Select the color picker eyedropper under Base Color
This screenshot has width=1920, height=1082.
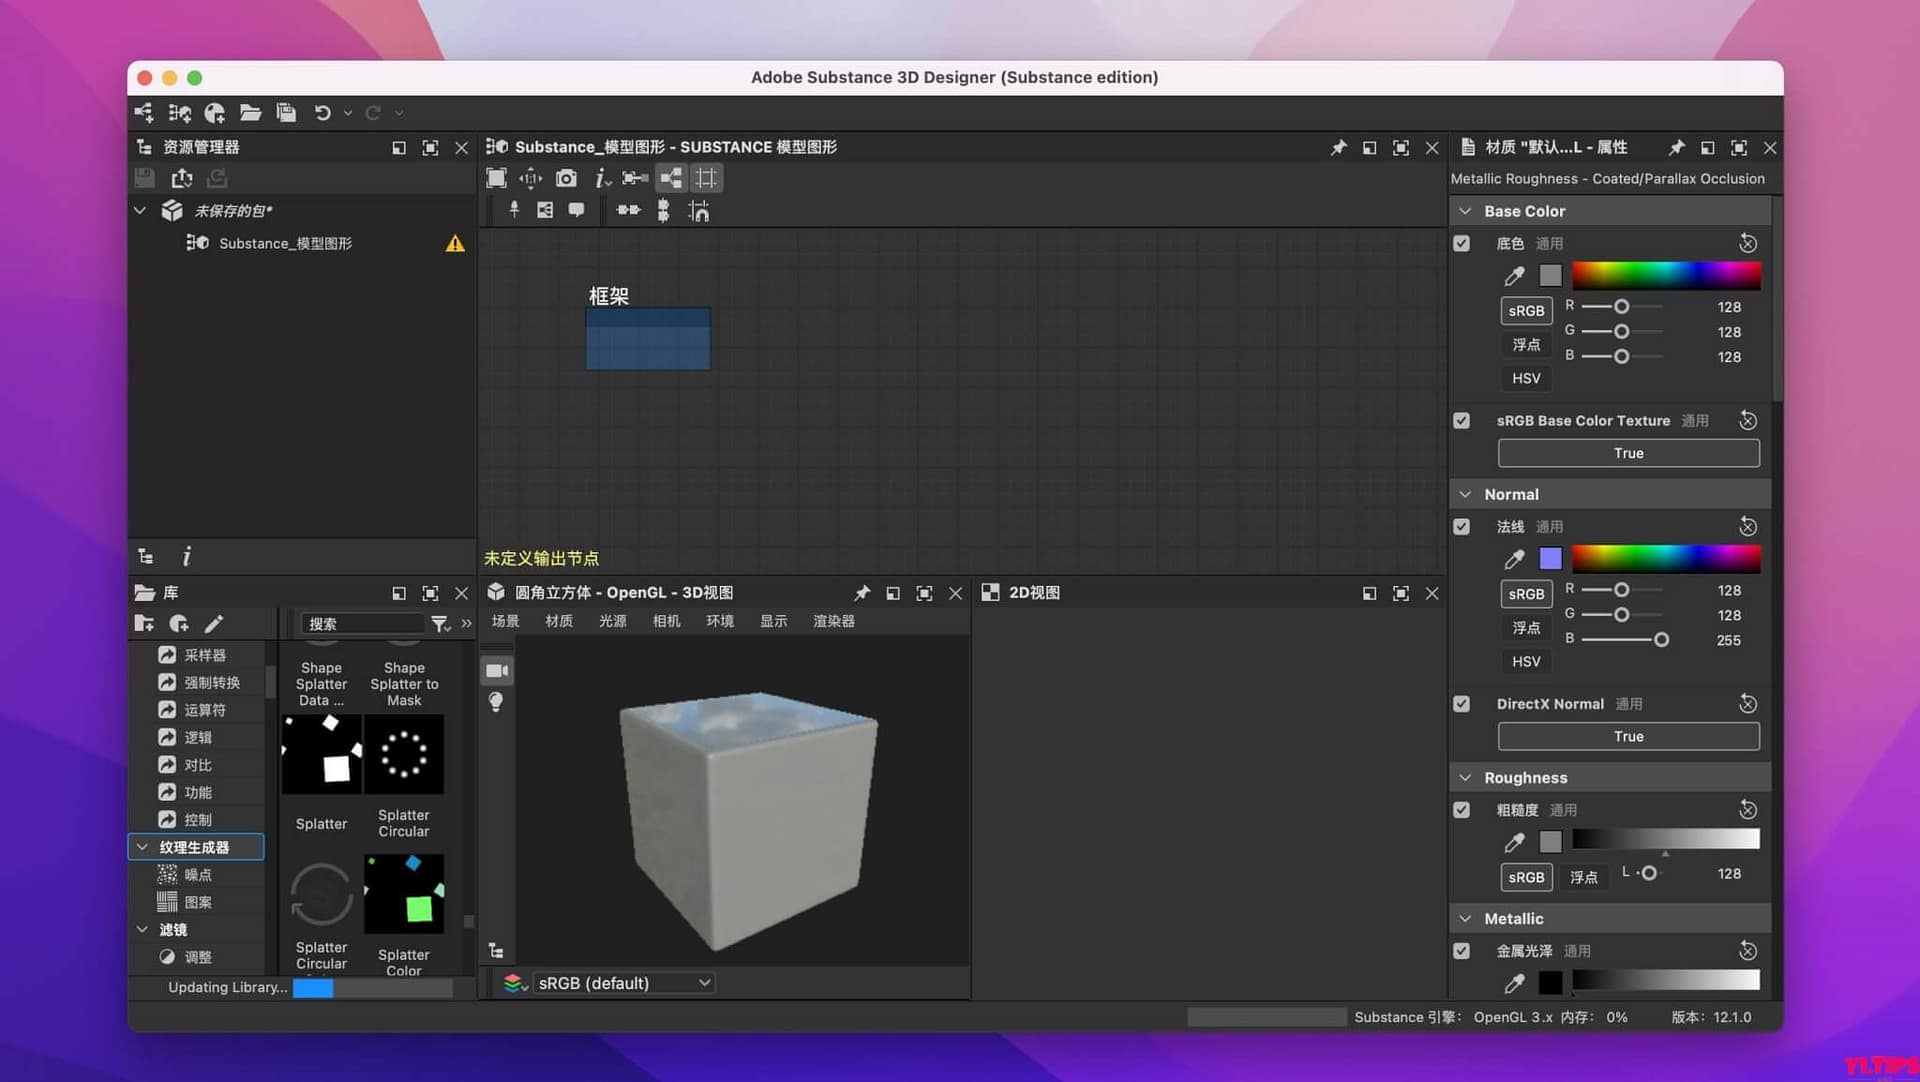pos(1513,275)
